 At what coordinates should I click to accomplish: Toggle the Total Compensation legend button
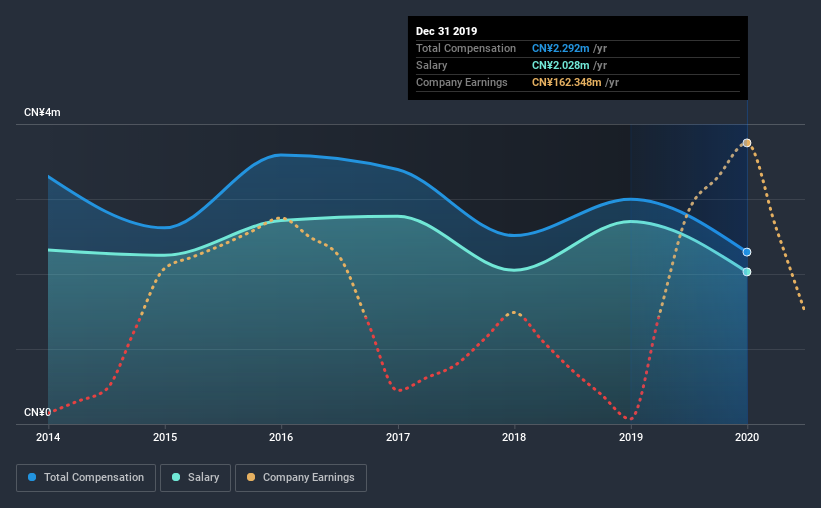86,478
